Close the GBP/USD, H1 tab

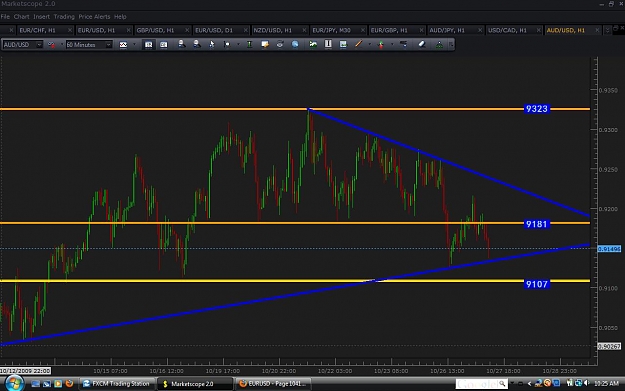[187, 30]
